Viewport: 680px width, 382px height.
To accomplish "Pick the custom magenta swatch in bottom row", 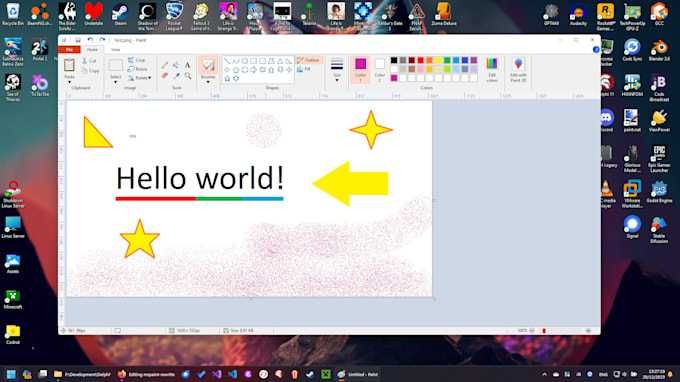I will pyautogui.click(x=394, y=78).
